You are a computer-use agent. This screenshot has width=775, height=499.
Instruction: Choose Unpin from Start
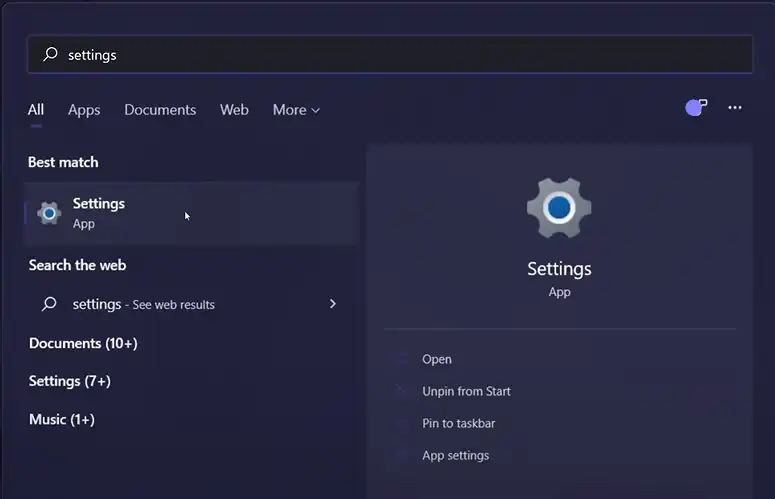point(466,391)
